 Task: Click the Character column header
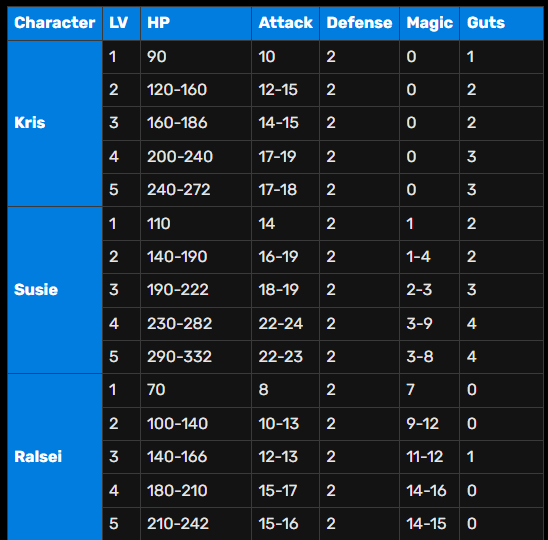pos(55,23)
